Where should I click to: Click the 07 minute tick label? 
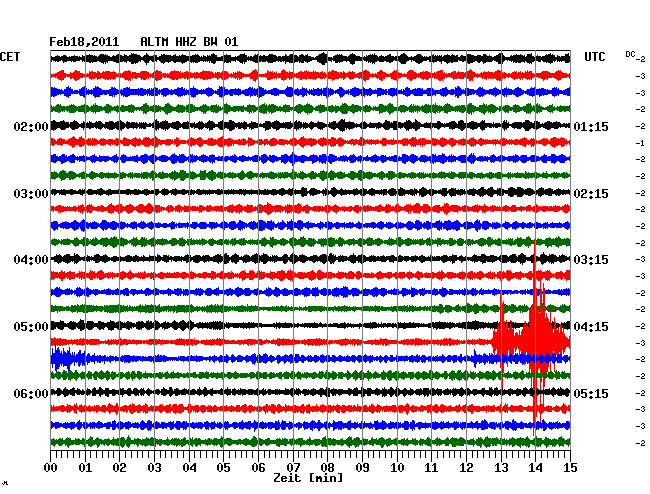(293, 467)
